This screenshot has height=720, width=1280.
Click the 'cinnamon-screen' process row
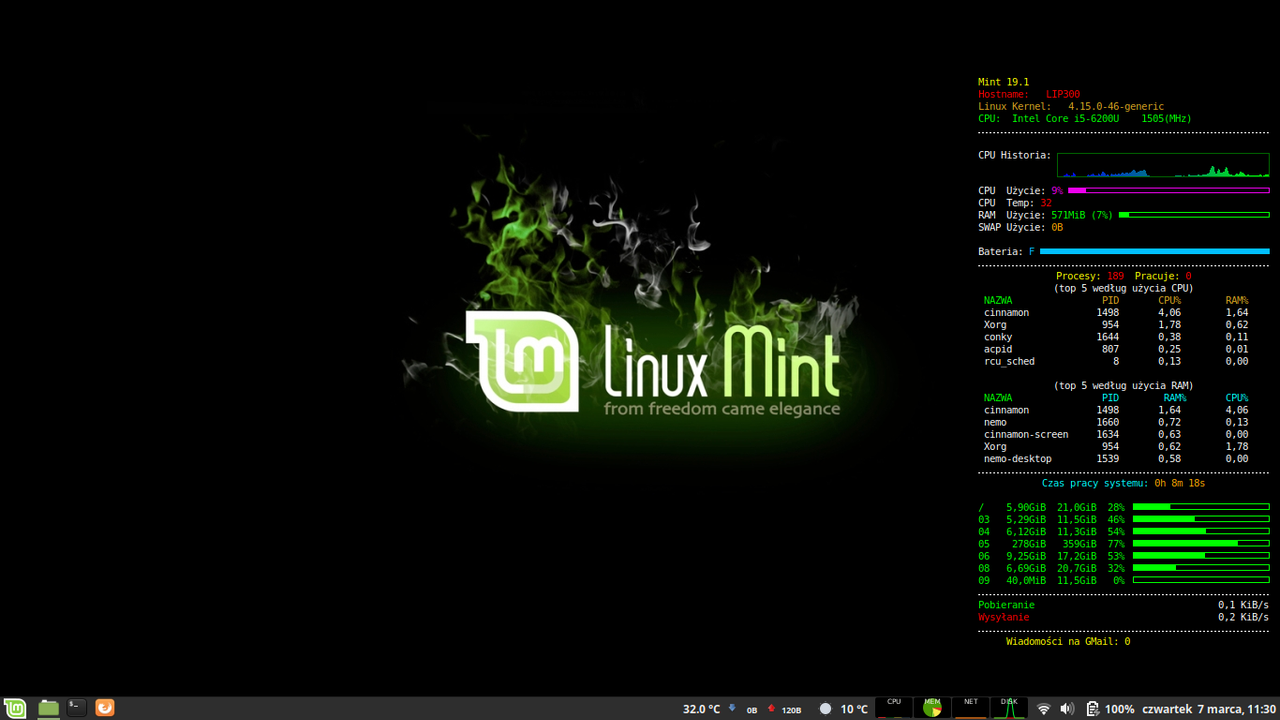pyautogui.click(x=1116, y=434)
